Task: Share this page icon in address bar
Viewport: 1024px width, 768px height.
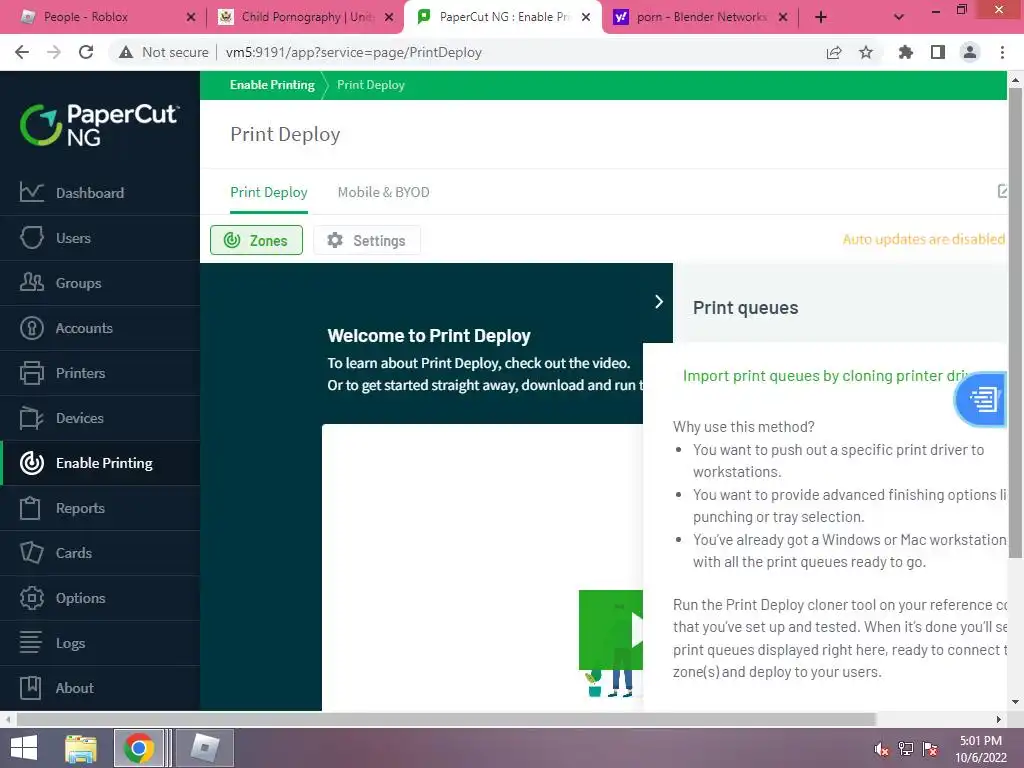Action: point(834,52)
